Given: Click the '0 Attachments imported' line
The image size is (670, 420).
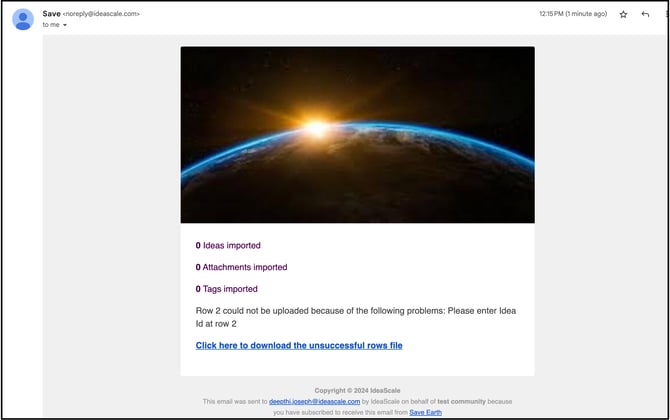Looking at the screenshot, I should pyautogui.click(x=241, y=267).
